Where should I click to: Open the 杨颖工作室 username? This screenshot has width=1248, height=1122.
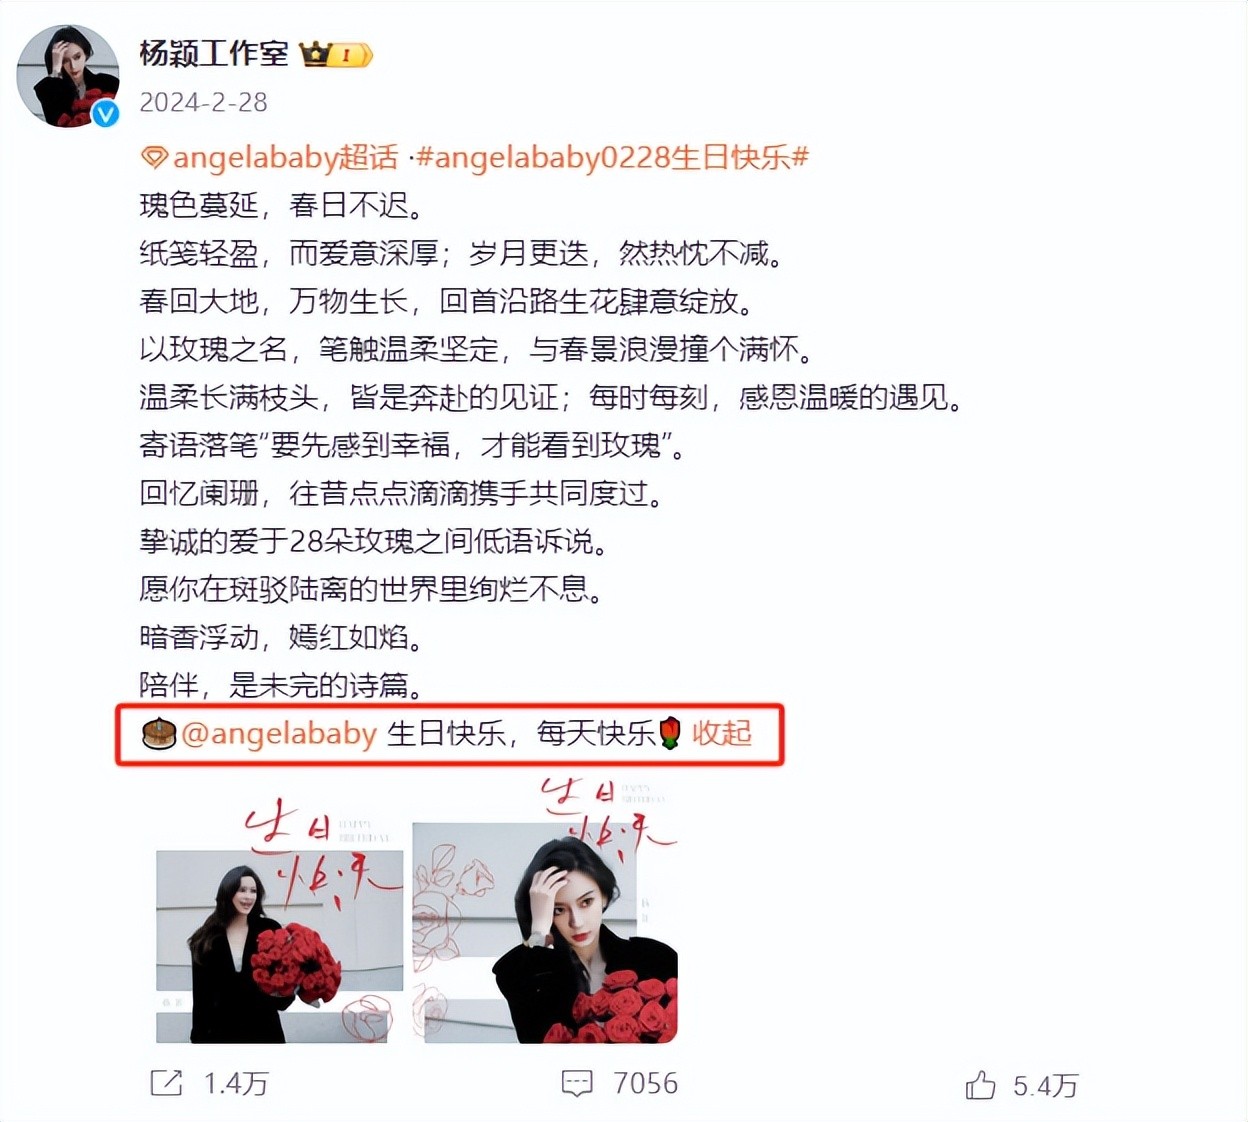pos(214,53)
